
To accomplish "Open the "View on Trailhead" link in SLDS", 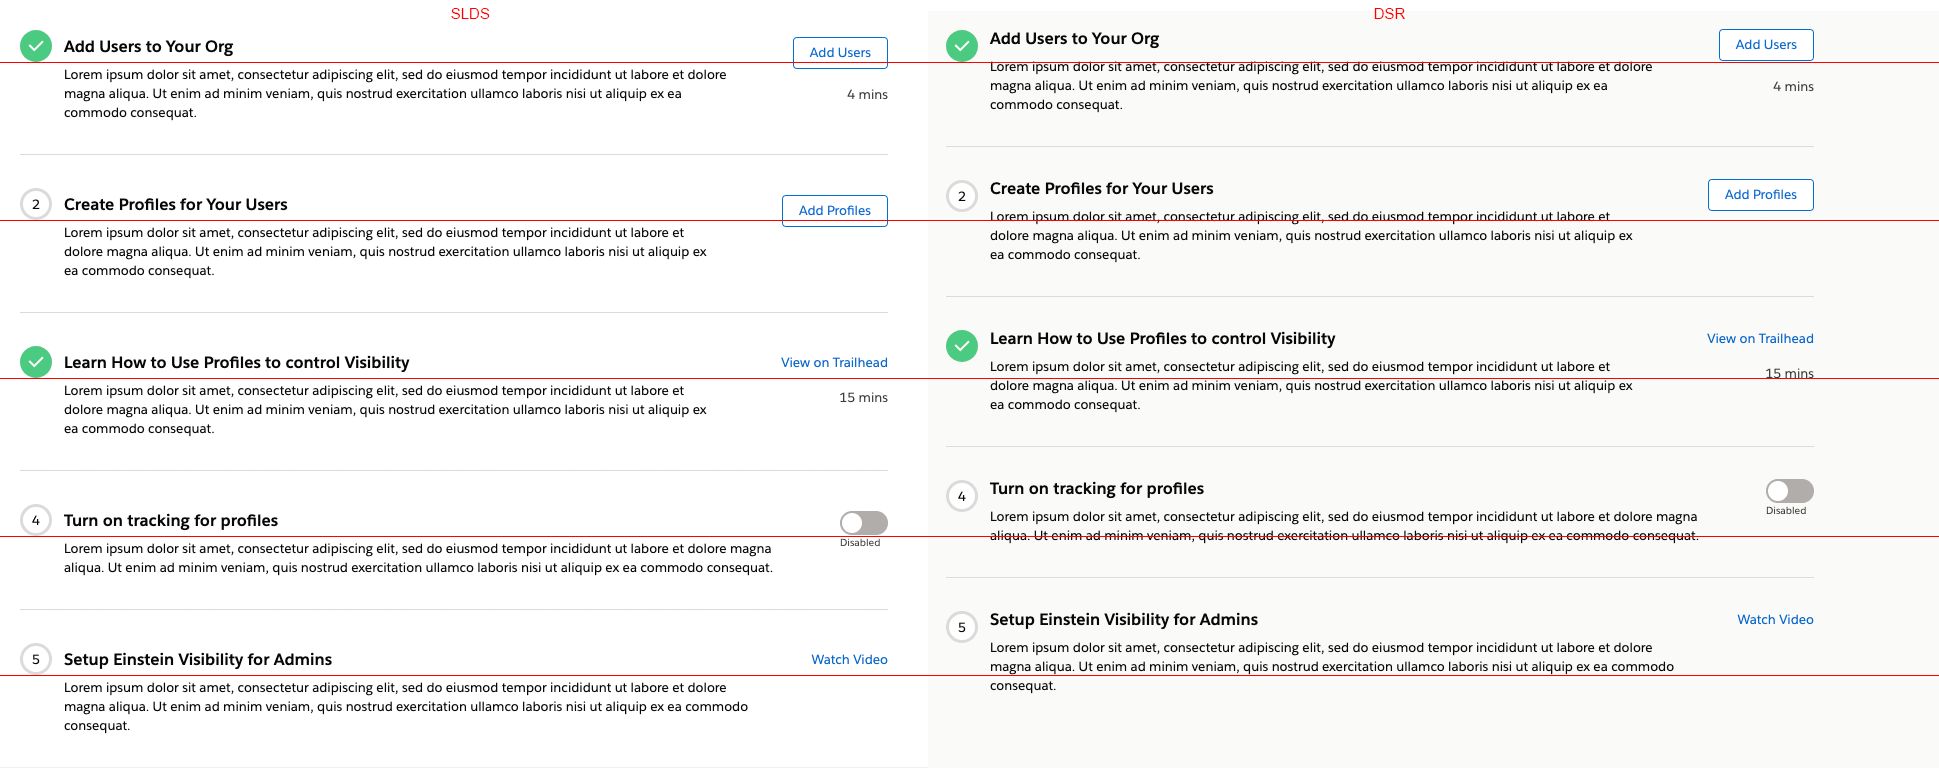I will [x=834, y=362].
